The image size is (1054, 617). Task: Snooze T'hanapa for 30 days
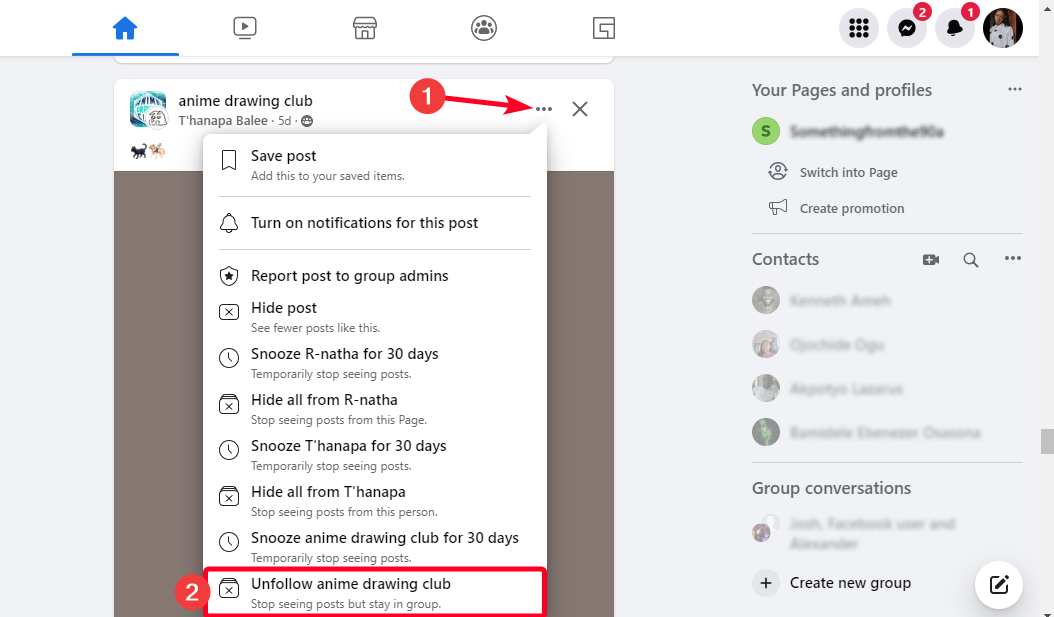(348, 446)
